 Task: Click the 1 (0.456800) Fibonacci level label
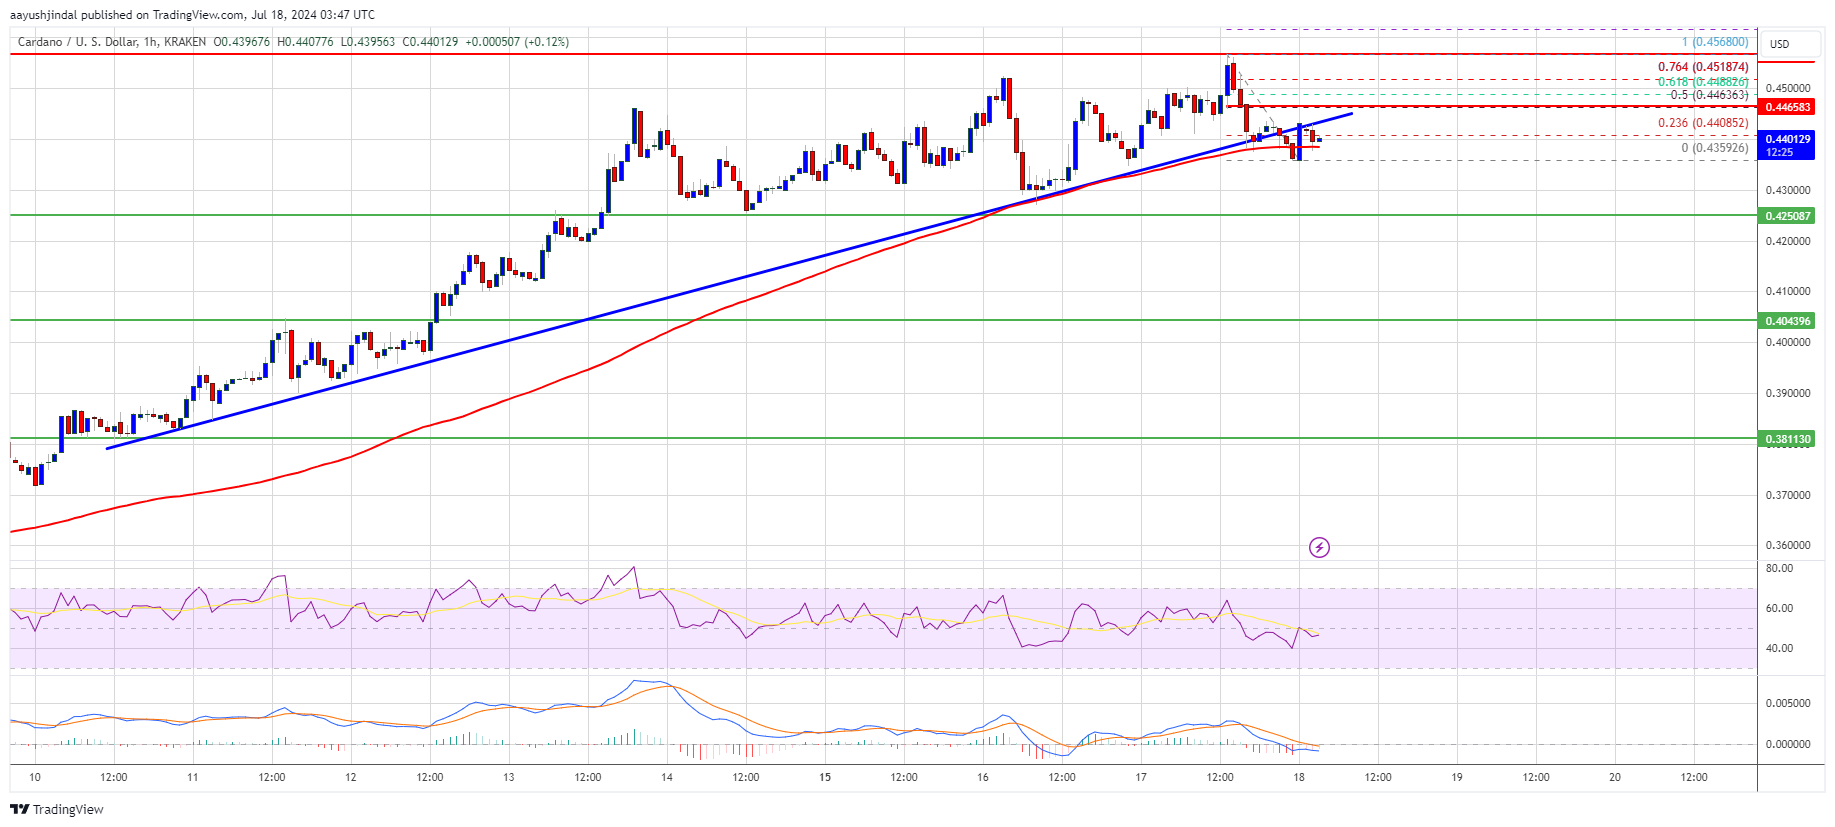click(1714, 42)
